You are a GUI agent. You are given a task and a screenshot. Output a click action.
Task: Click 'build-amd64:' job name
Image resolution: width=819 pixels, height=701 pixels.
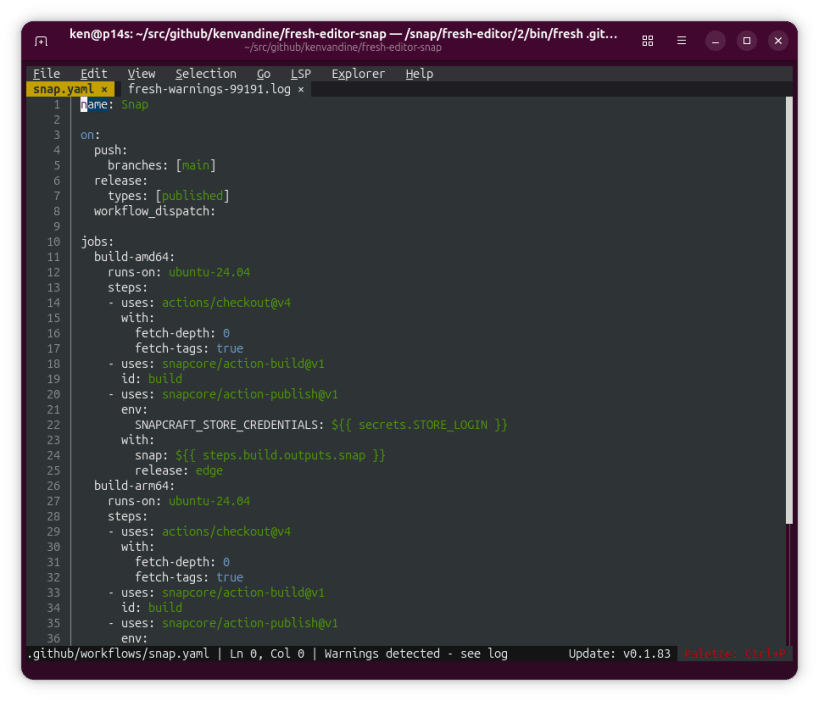coord(134,257)
